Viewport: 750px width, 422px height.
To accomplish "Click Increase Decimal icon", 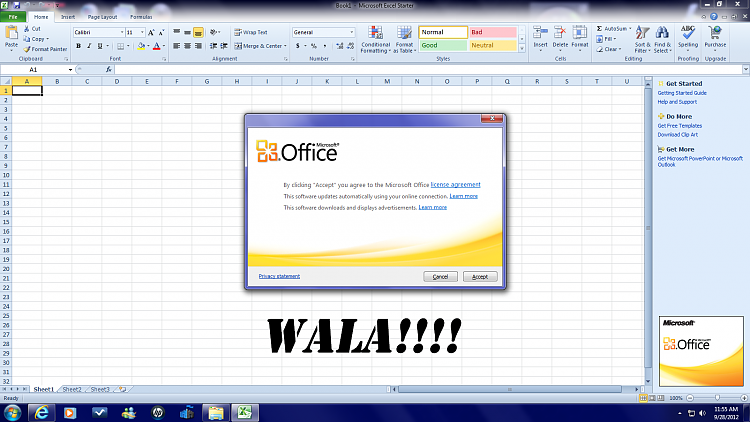I will coord(340,46).
